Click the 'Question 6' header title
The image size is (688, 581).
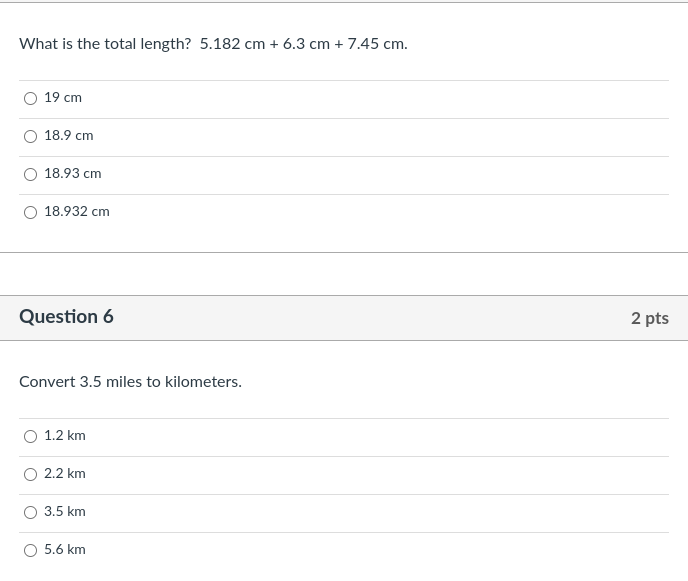tap(66, 317)
